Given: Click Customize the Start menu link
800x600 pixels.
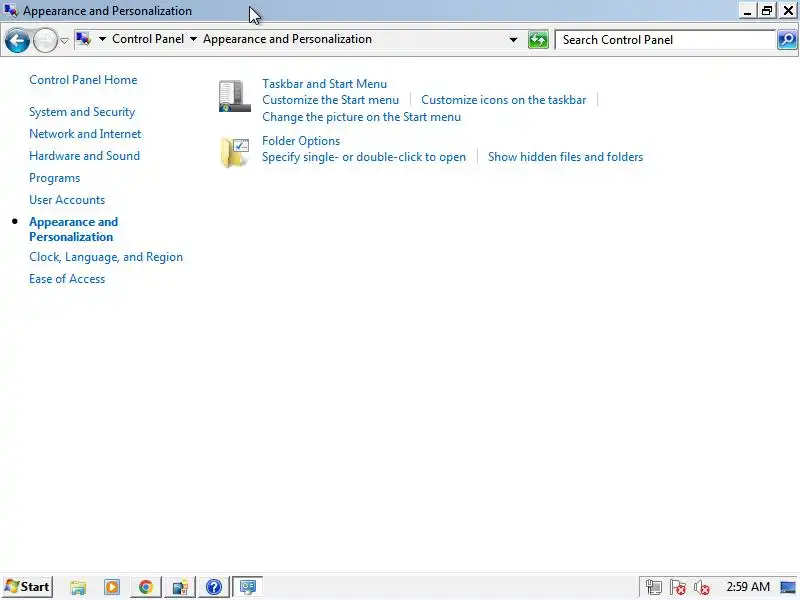Looking at the screenshot, I should click(x=331, y=100).
